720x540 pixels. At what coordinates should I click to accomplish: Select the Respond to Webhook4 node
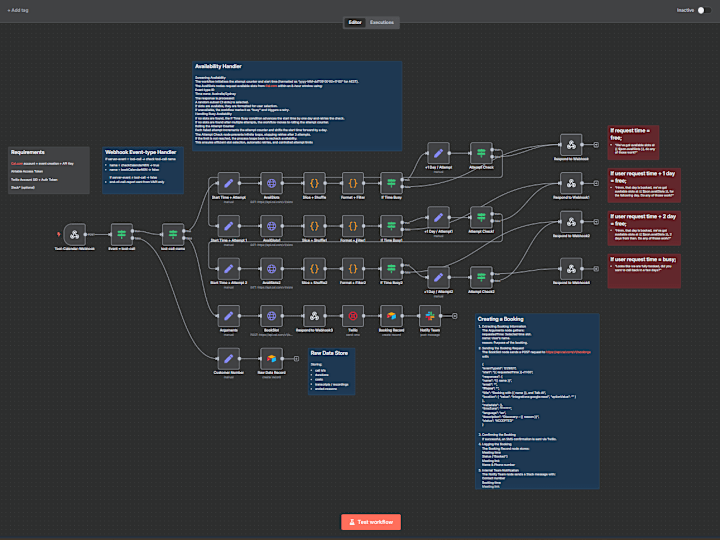click(571, 269)
